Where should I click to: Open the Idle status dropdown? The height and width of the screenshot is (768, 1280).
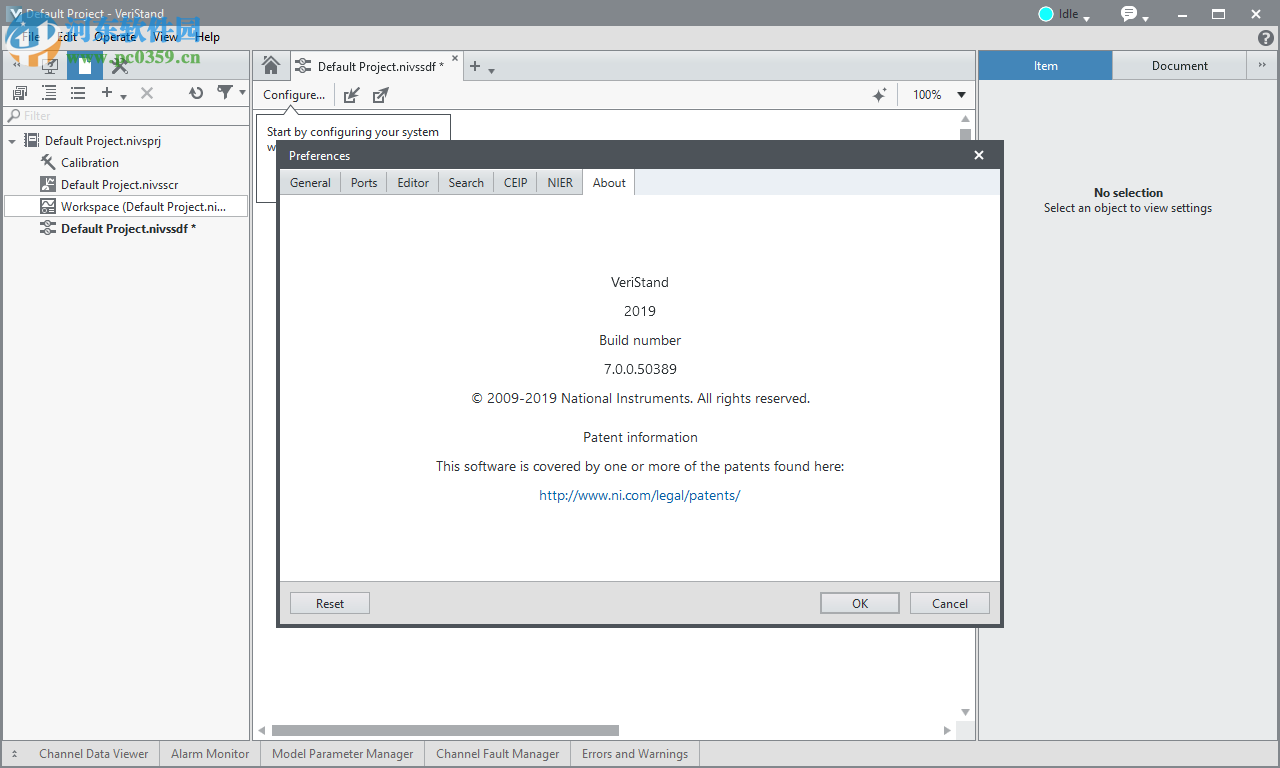pos(1064,14)
